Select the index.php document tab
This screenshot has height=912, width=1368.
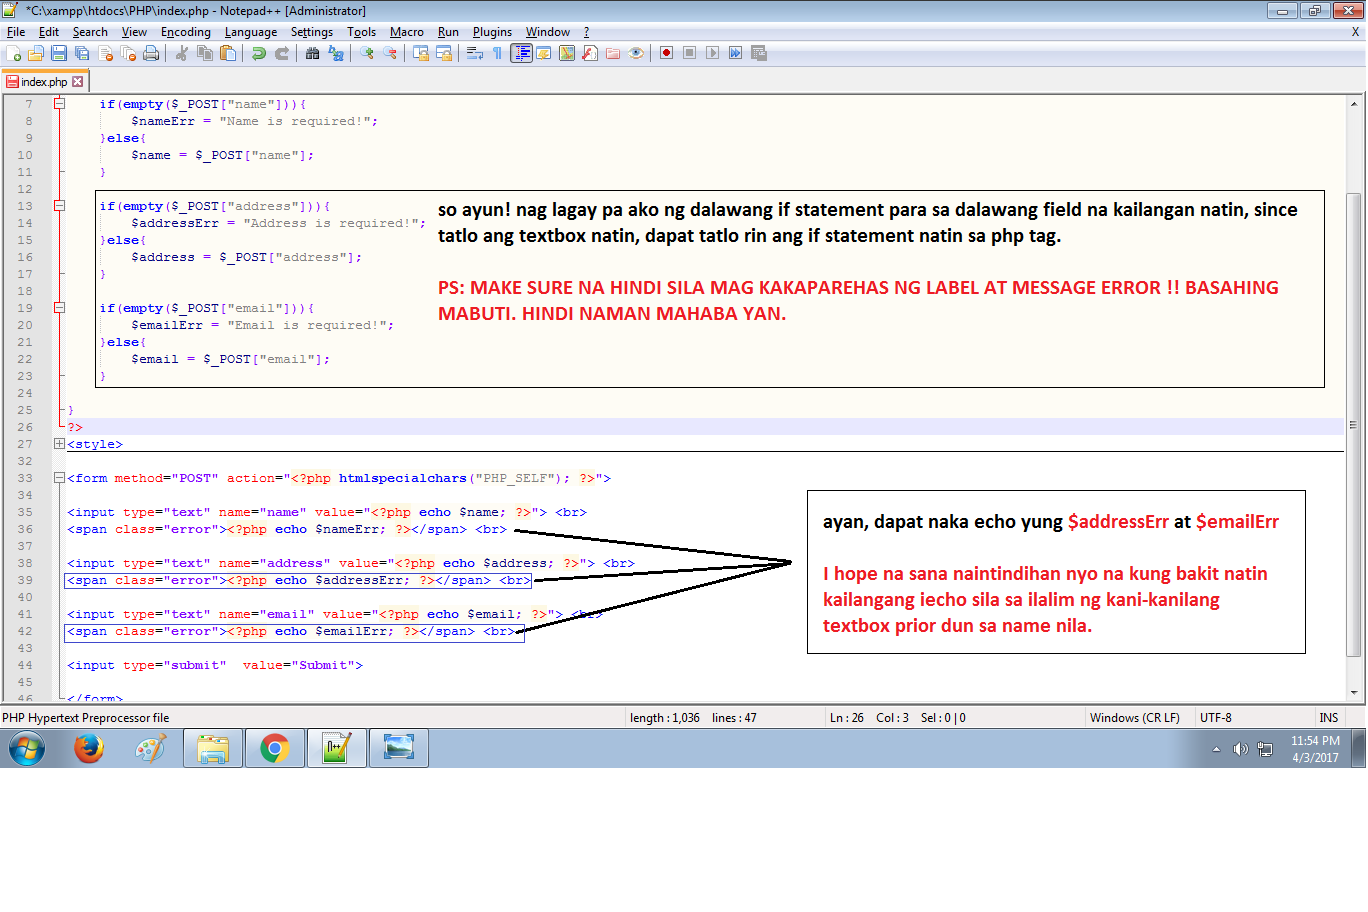(x=42, y=81)
